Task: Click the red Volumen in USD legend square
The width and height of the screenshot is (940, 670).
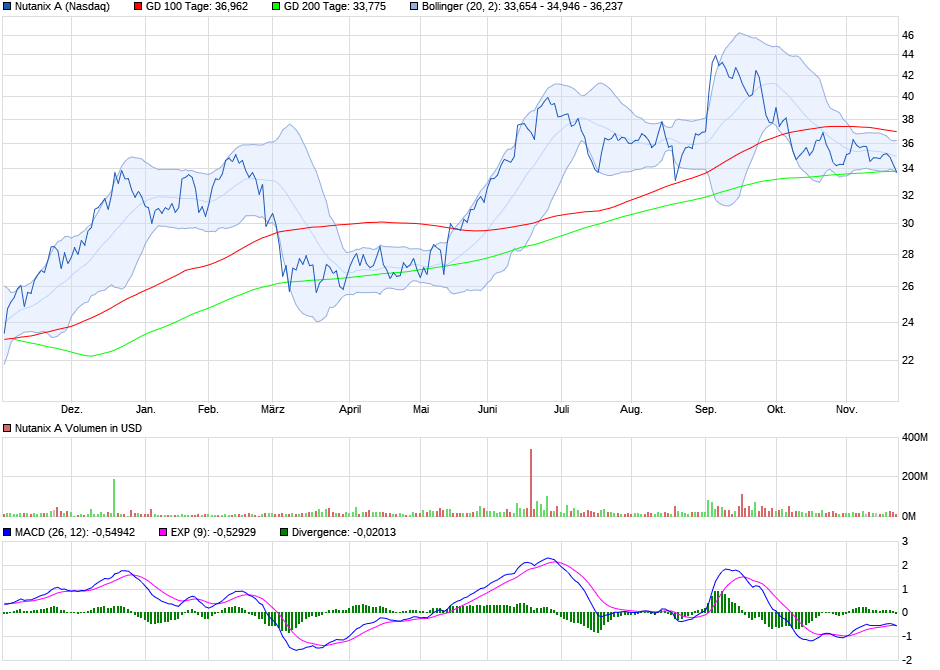Action: [x=6, y=427]
